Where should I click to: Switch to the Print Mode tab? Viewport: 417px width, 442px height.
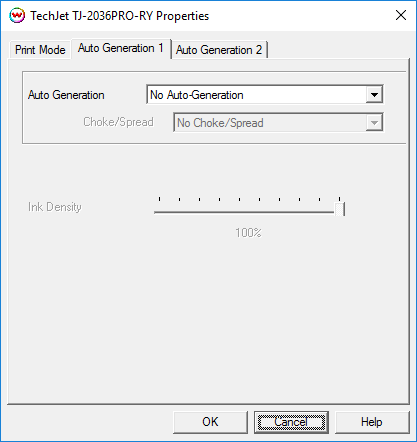(x=40, y=50)
